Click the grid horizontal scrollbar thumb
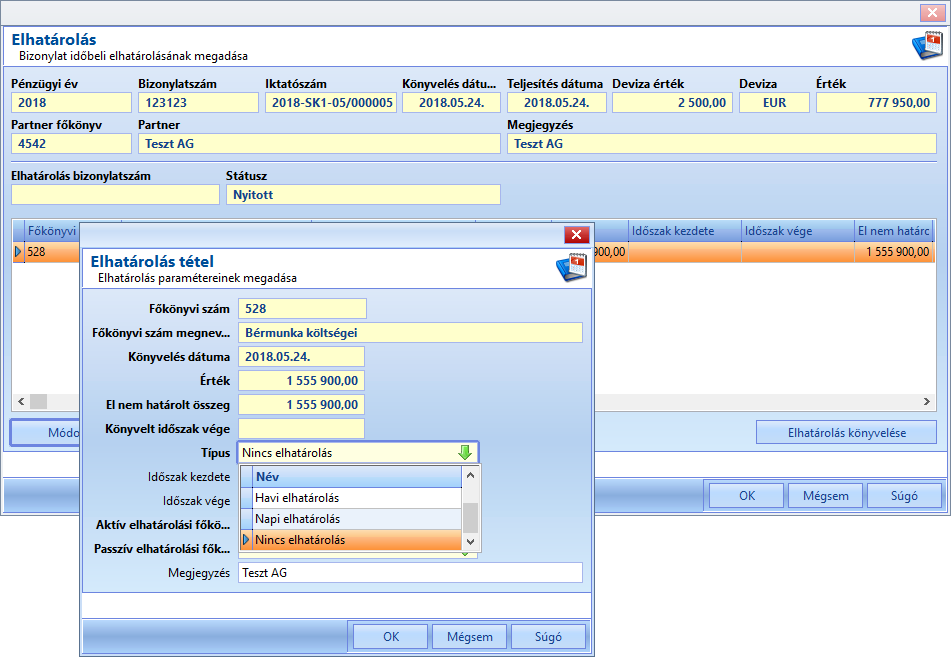 click(x=38, y=401)
